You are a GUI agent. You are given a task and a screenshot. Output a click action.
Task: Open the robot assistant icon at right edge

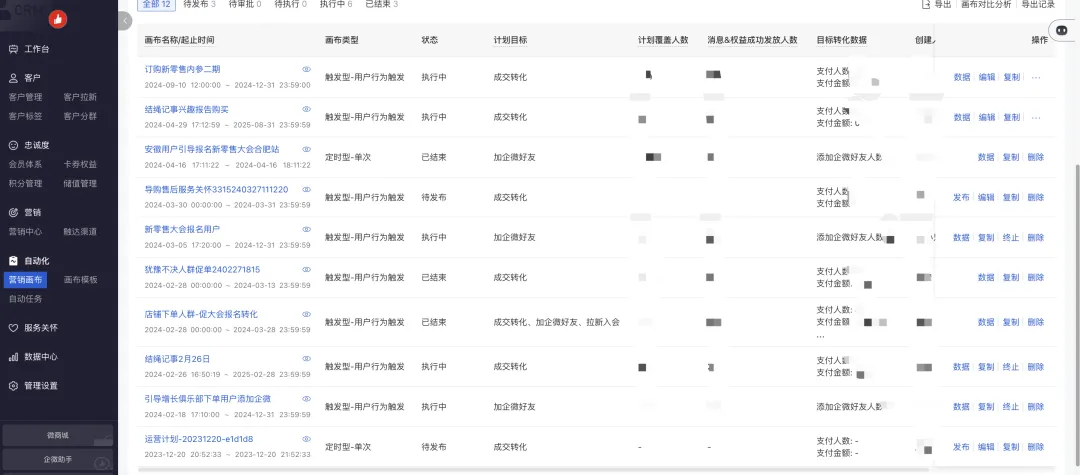pyautogui.click(x=1063, y=32)
